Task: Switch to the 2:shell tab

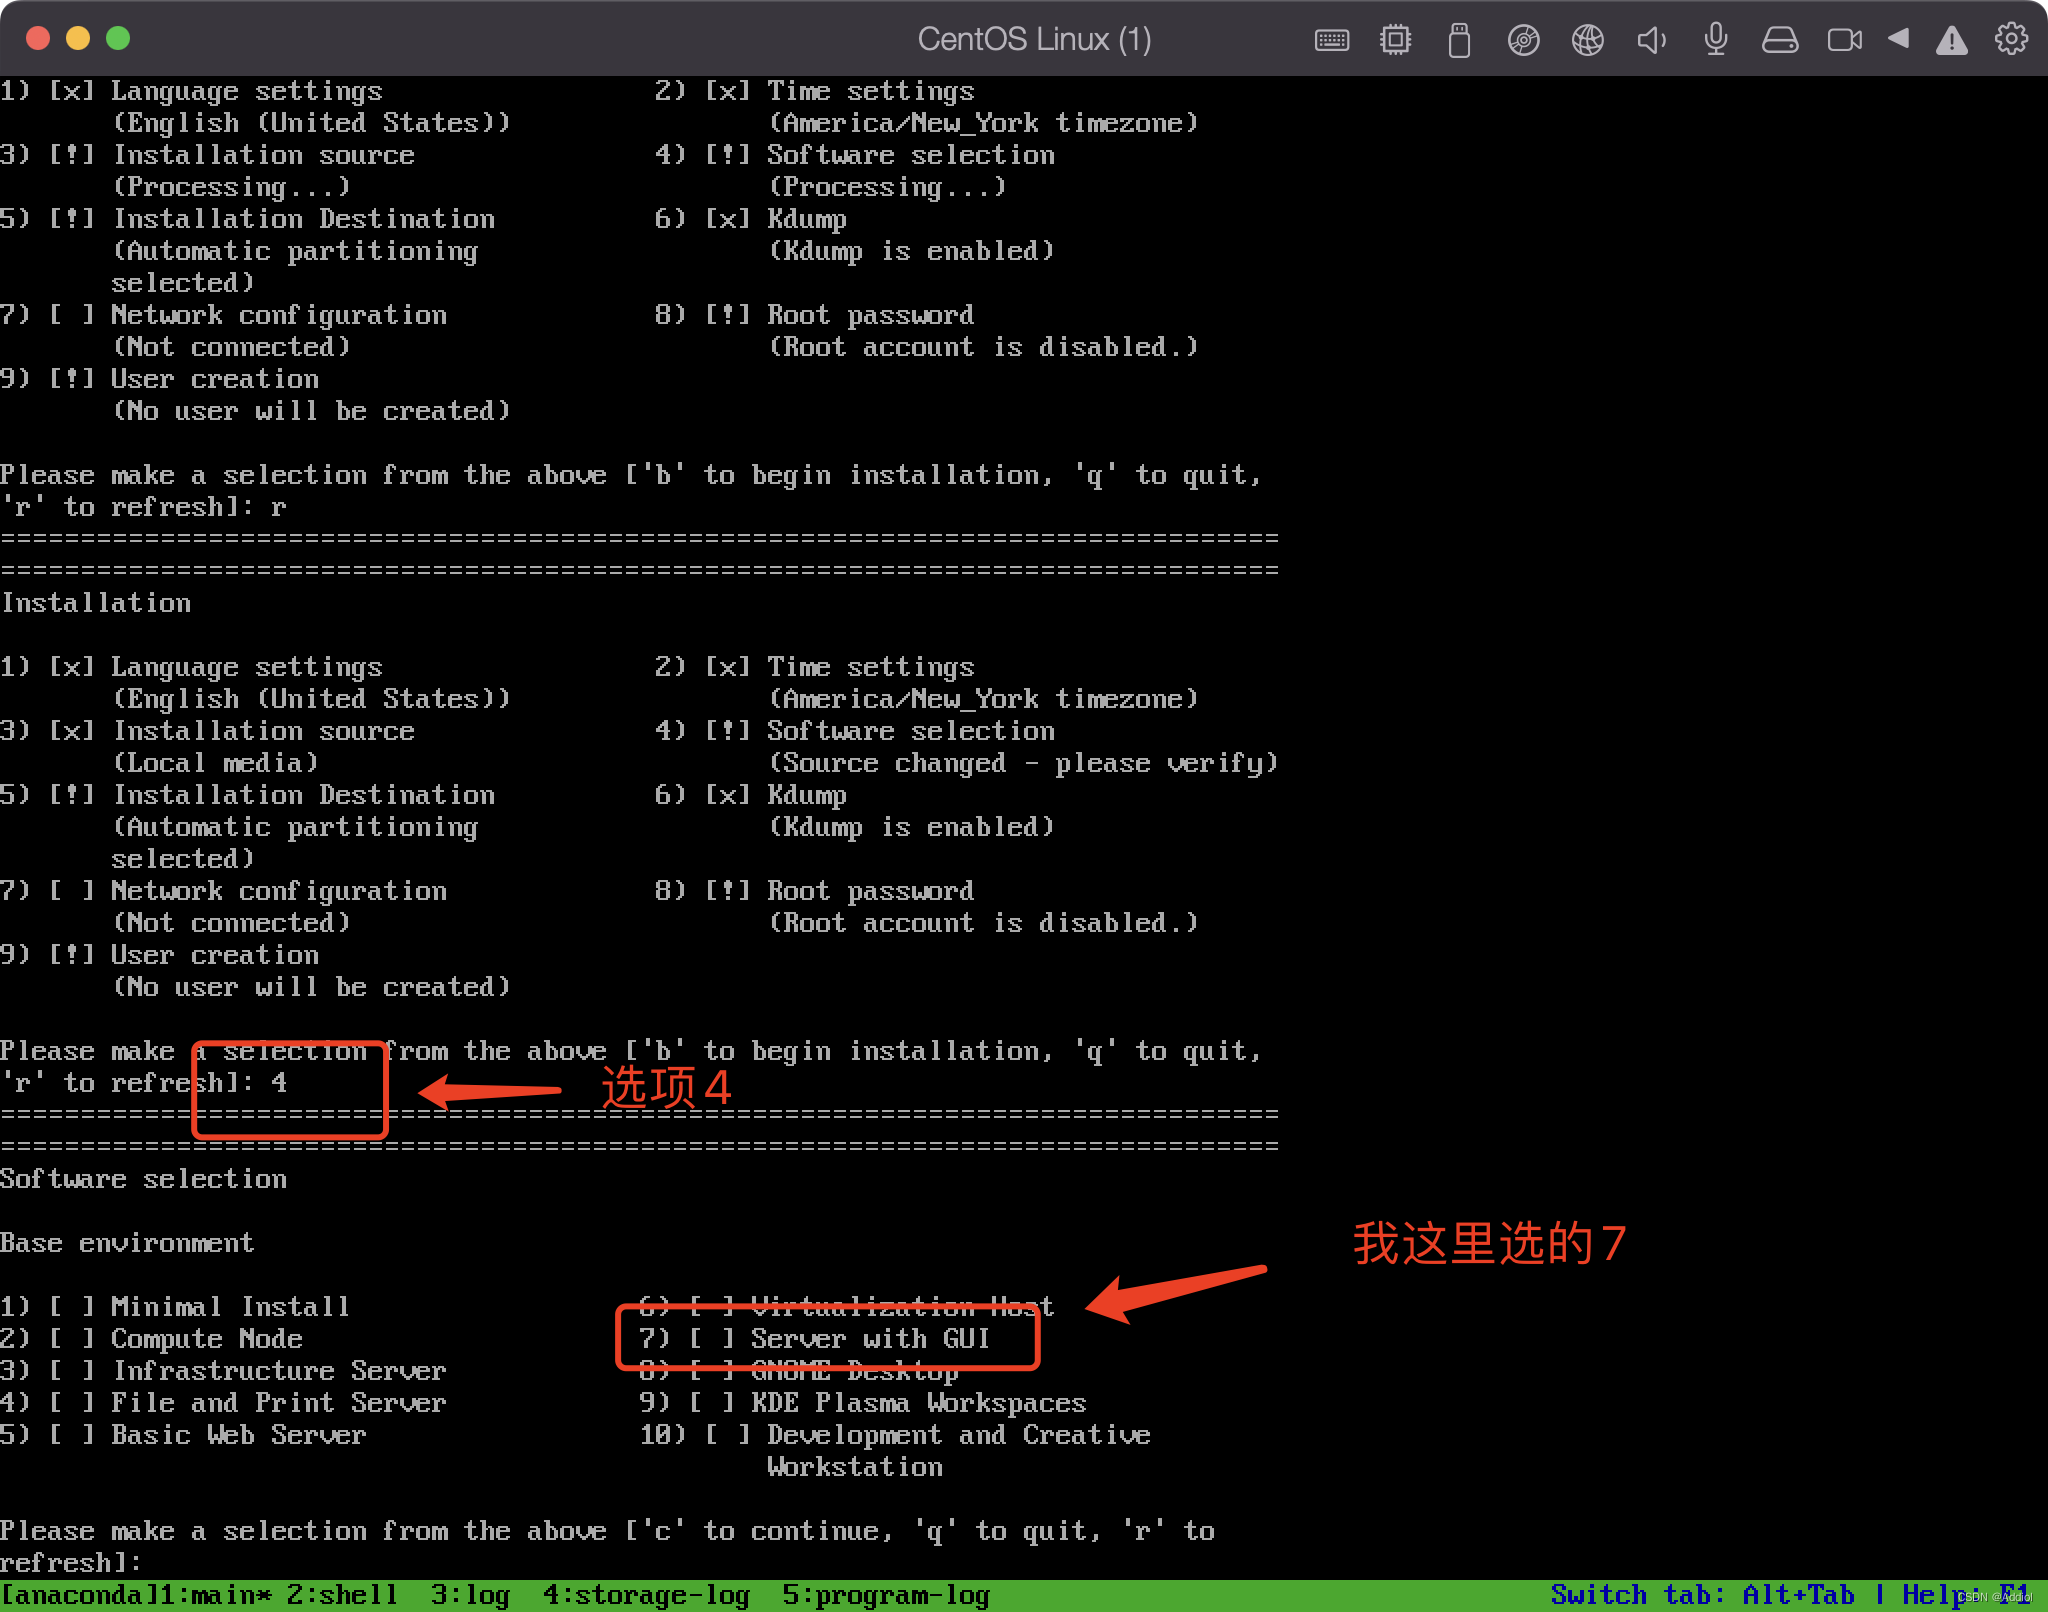Action: click(x=342, y=1594)
